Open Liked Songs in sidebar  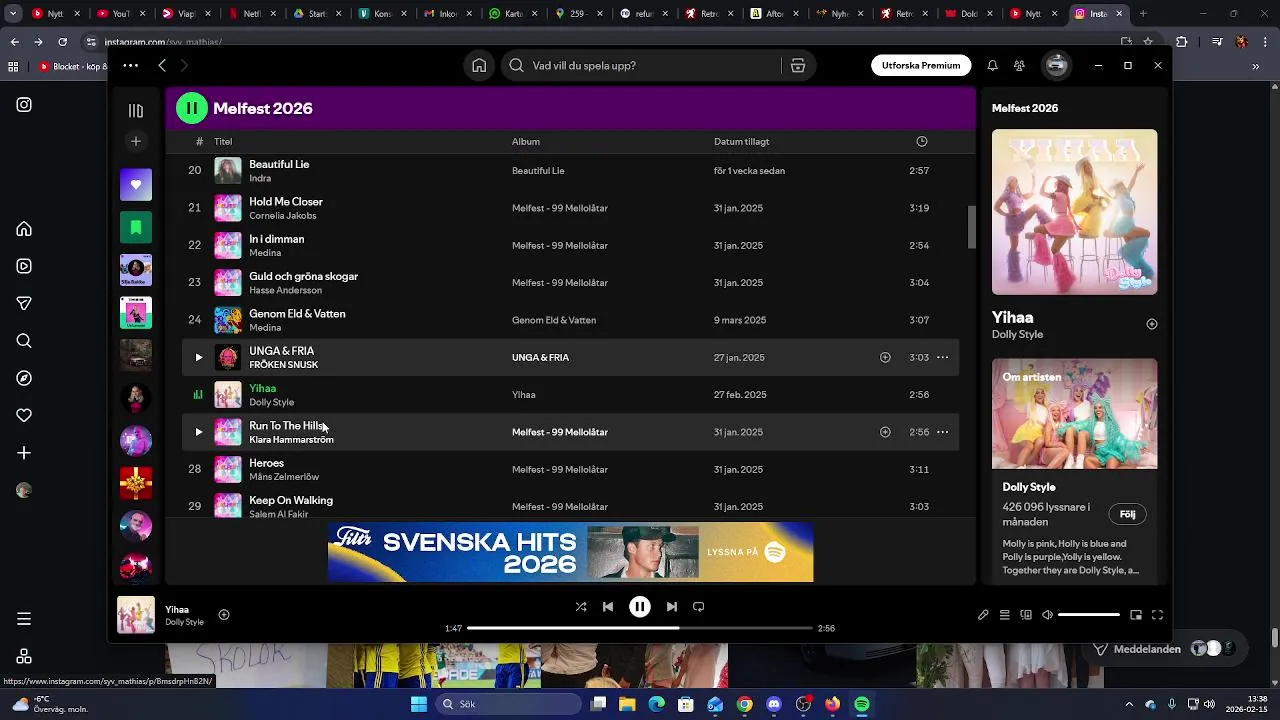(136, 185)
